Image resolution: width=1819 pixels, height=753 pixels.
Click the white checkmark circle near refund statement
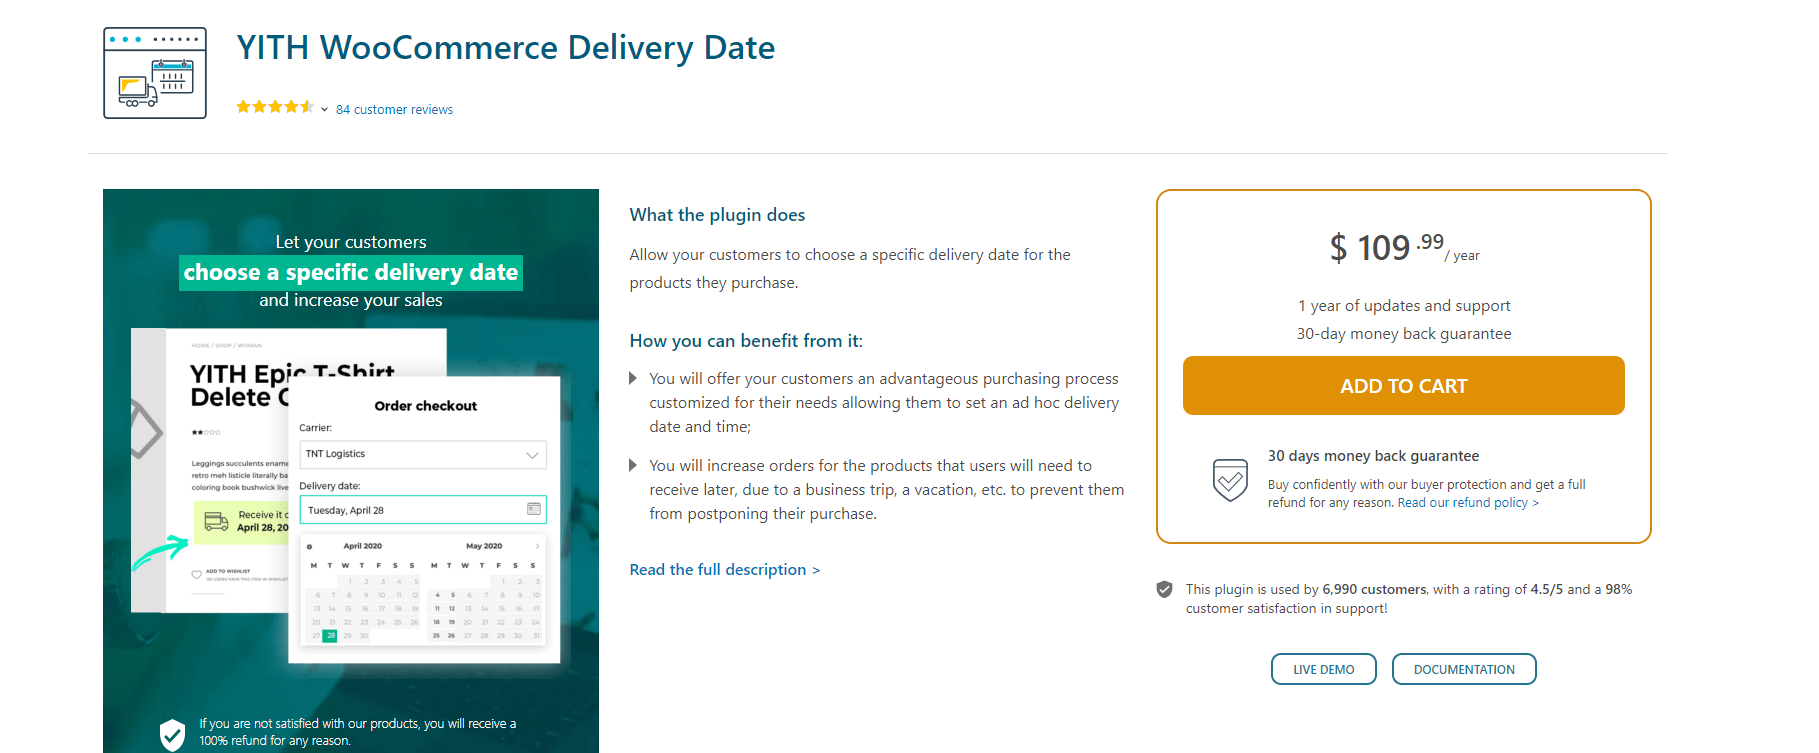click(x=172, y=735)
